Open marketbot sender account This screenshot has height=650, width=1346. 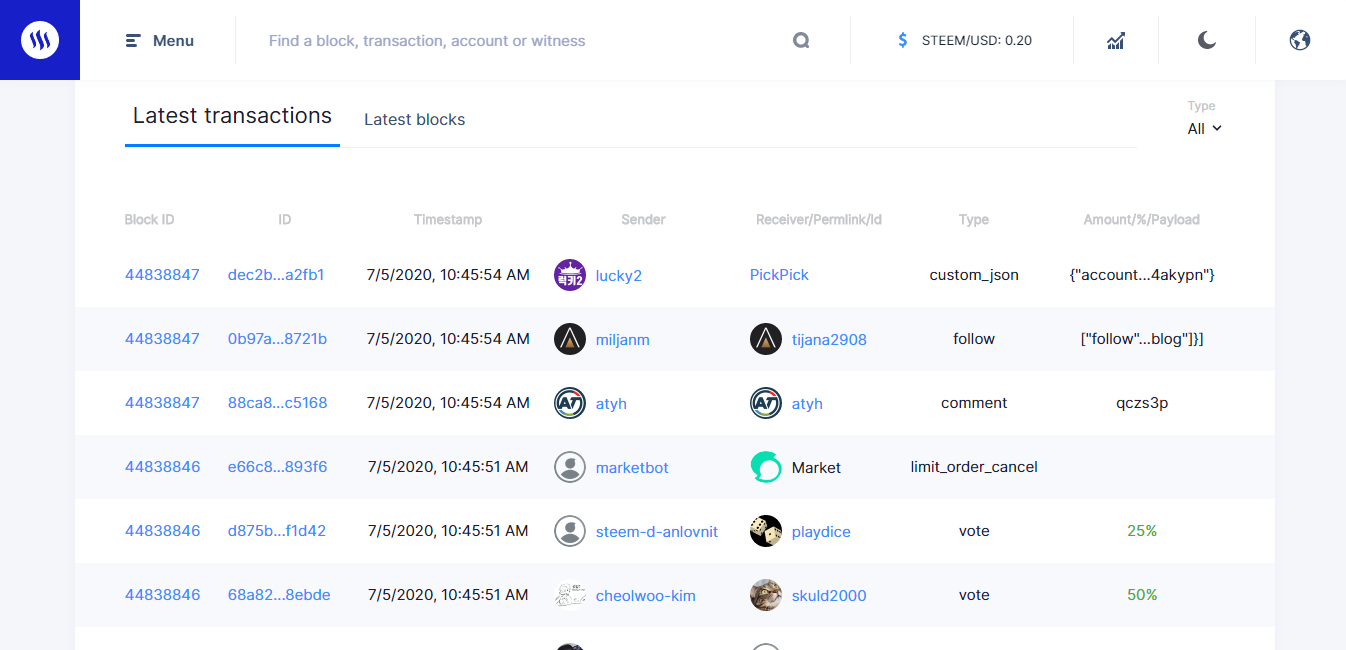point(632,468)
